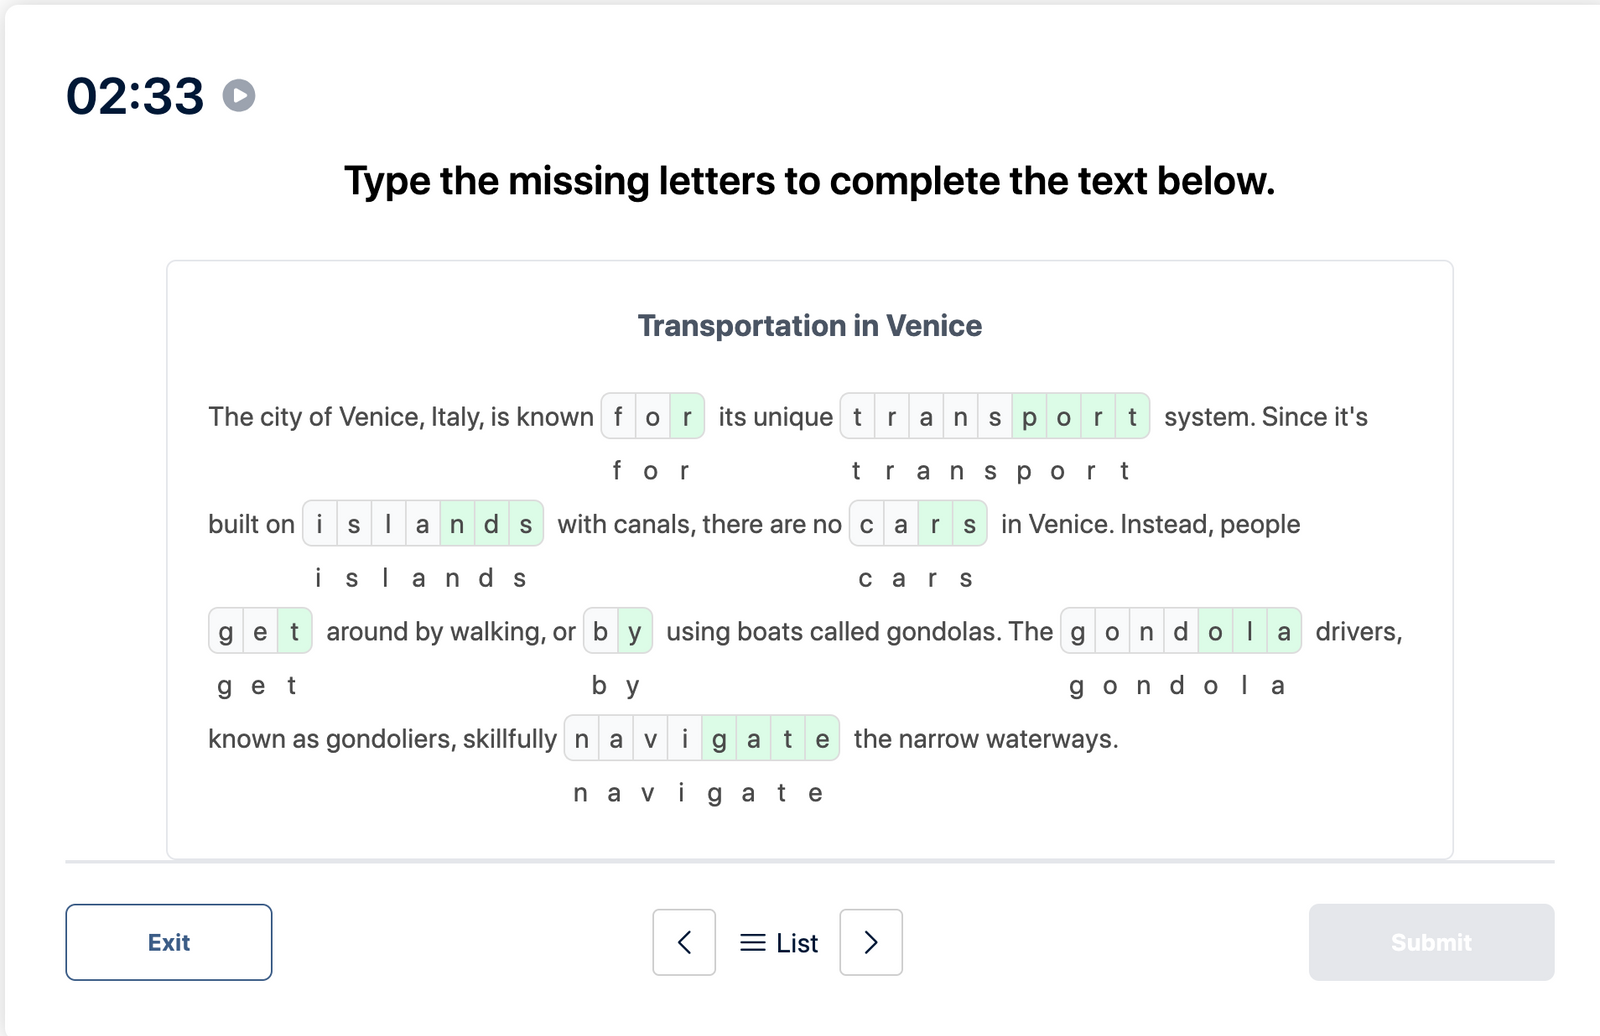
Task: Click the highlighted 'g' box in 'get'
Action: (x=224, y=631)
